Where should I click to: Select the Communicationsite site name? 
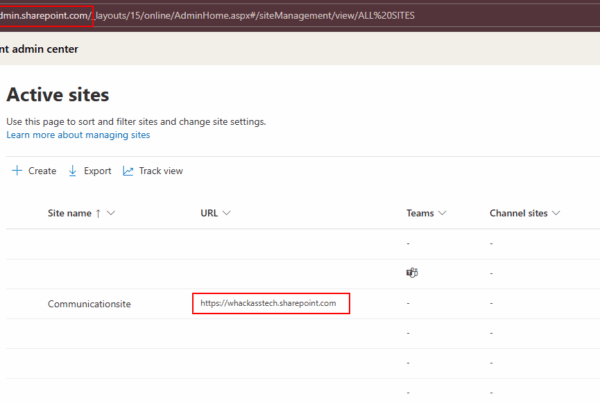point(89,304)
